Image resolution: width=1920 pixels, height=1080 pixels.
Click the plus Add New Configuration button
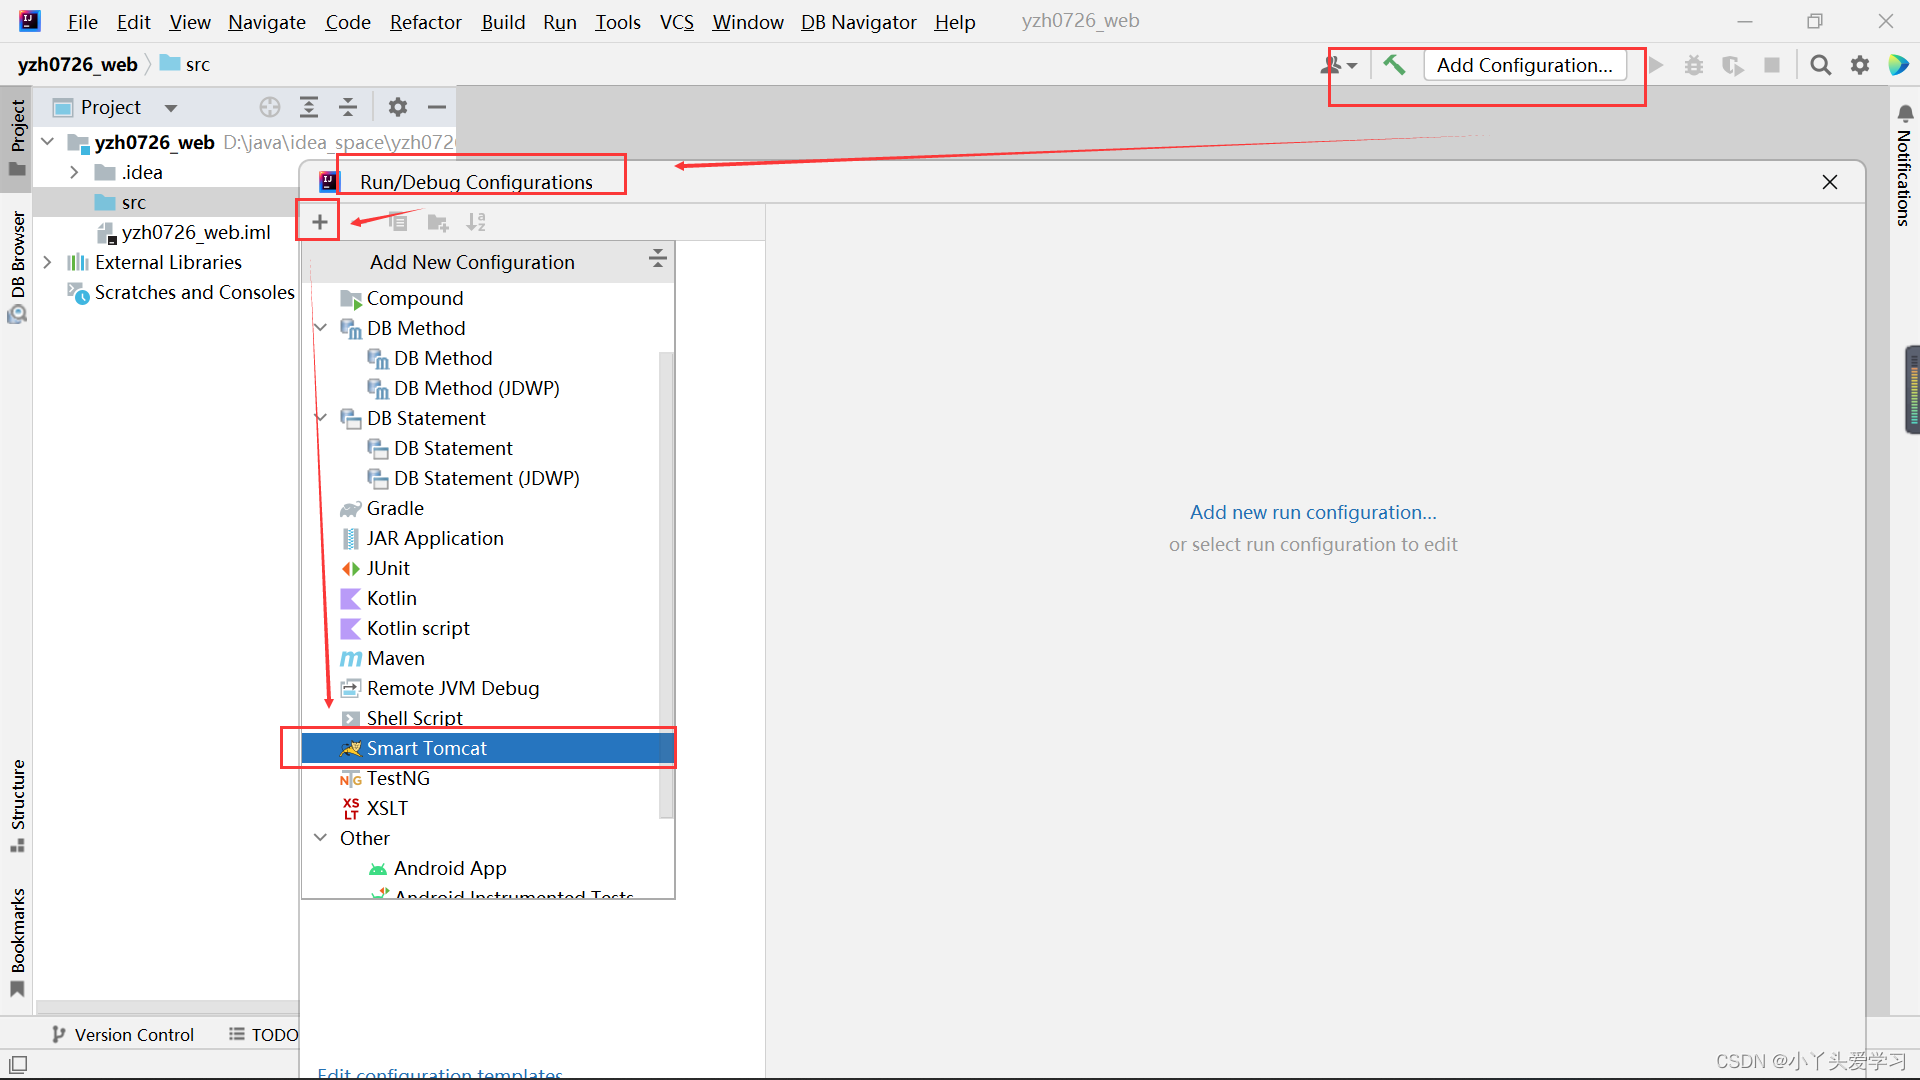pos(319,221)
